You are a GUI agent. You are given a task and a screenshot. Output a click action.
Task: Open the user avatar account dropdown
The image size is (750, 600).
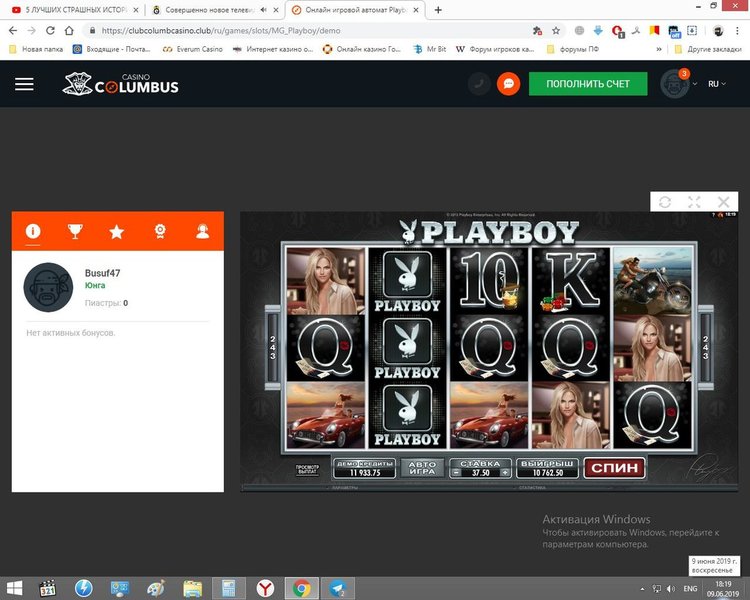[678, 84]
